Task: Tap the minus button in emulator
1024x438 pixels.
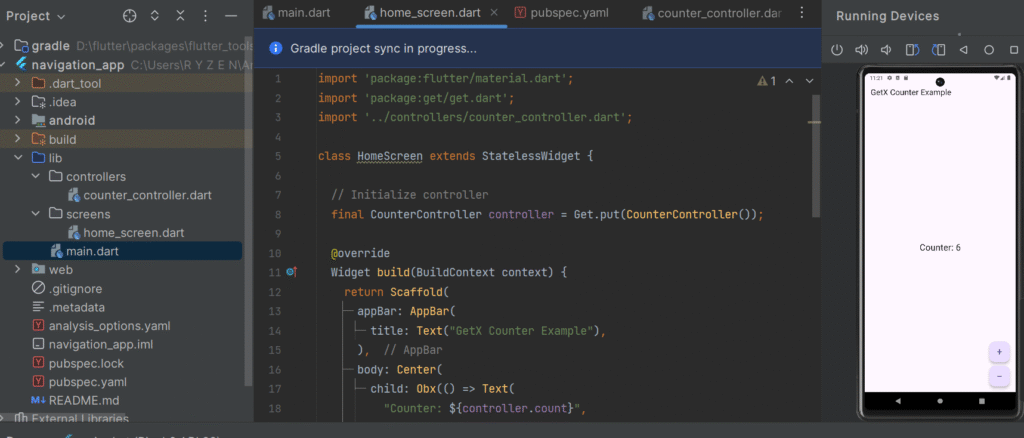Action: coord(998,376)
